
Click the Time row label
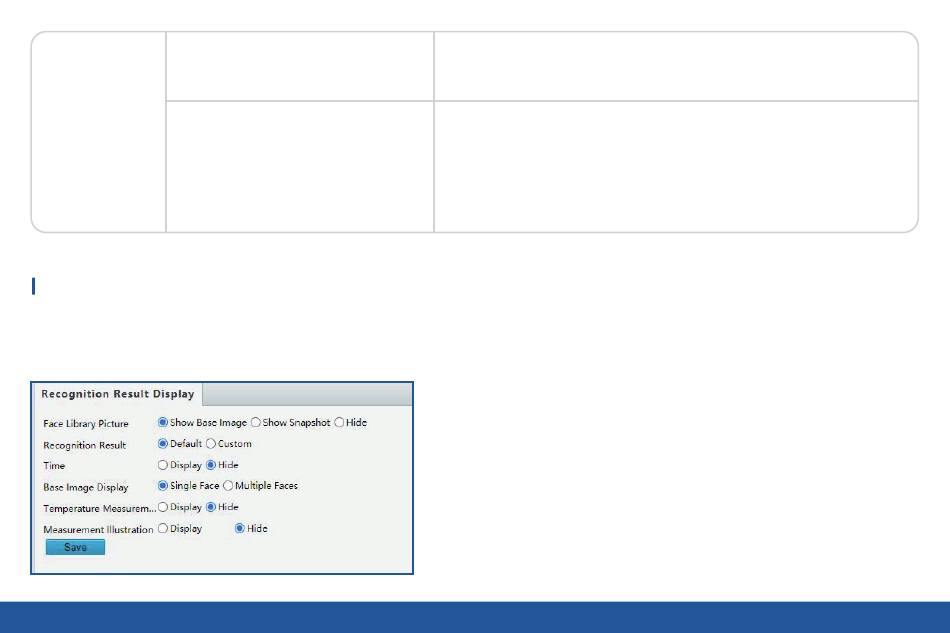[54, 466]
